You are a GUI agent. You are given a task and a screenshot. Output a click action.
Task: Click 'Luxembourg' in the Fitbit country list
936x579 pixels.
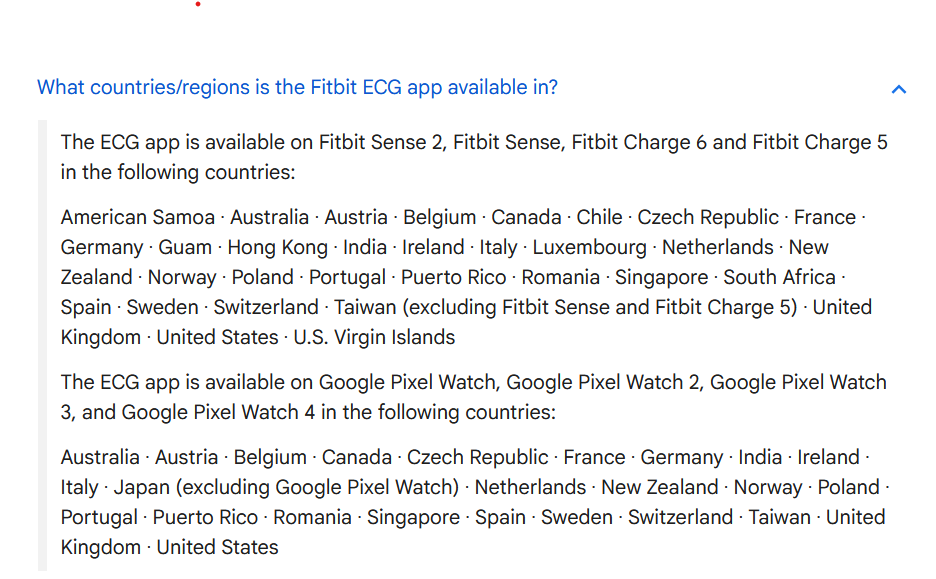589,247
